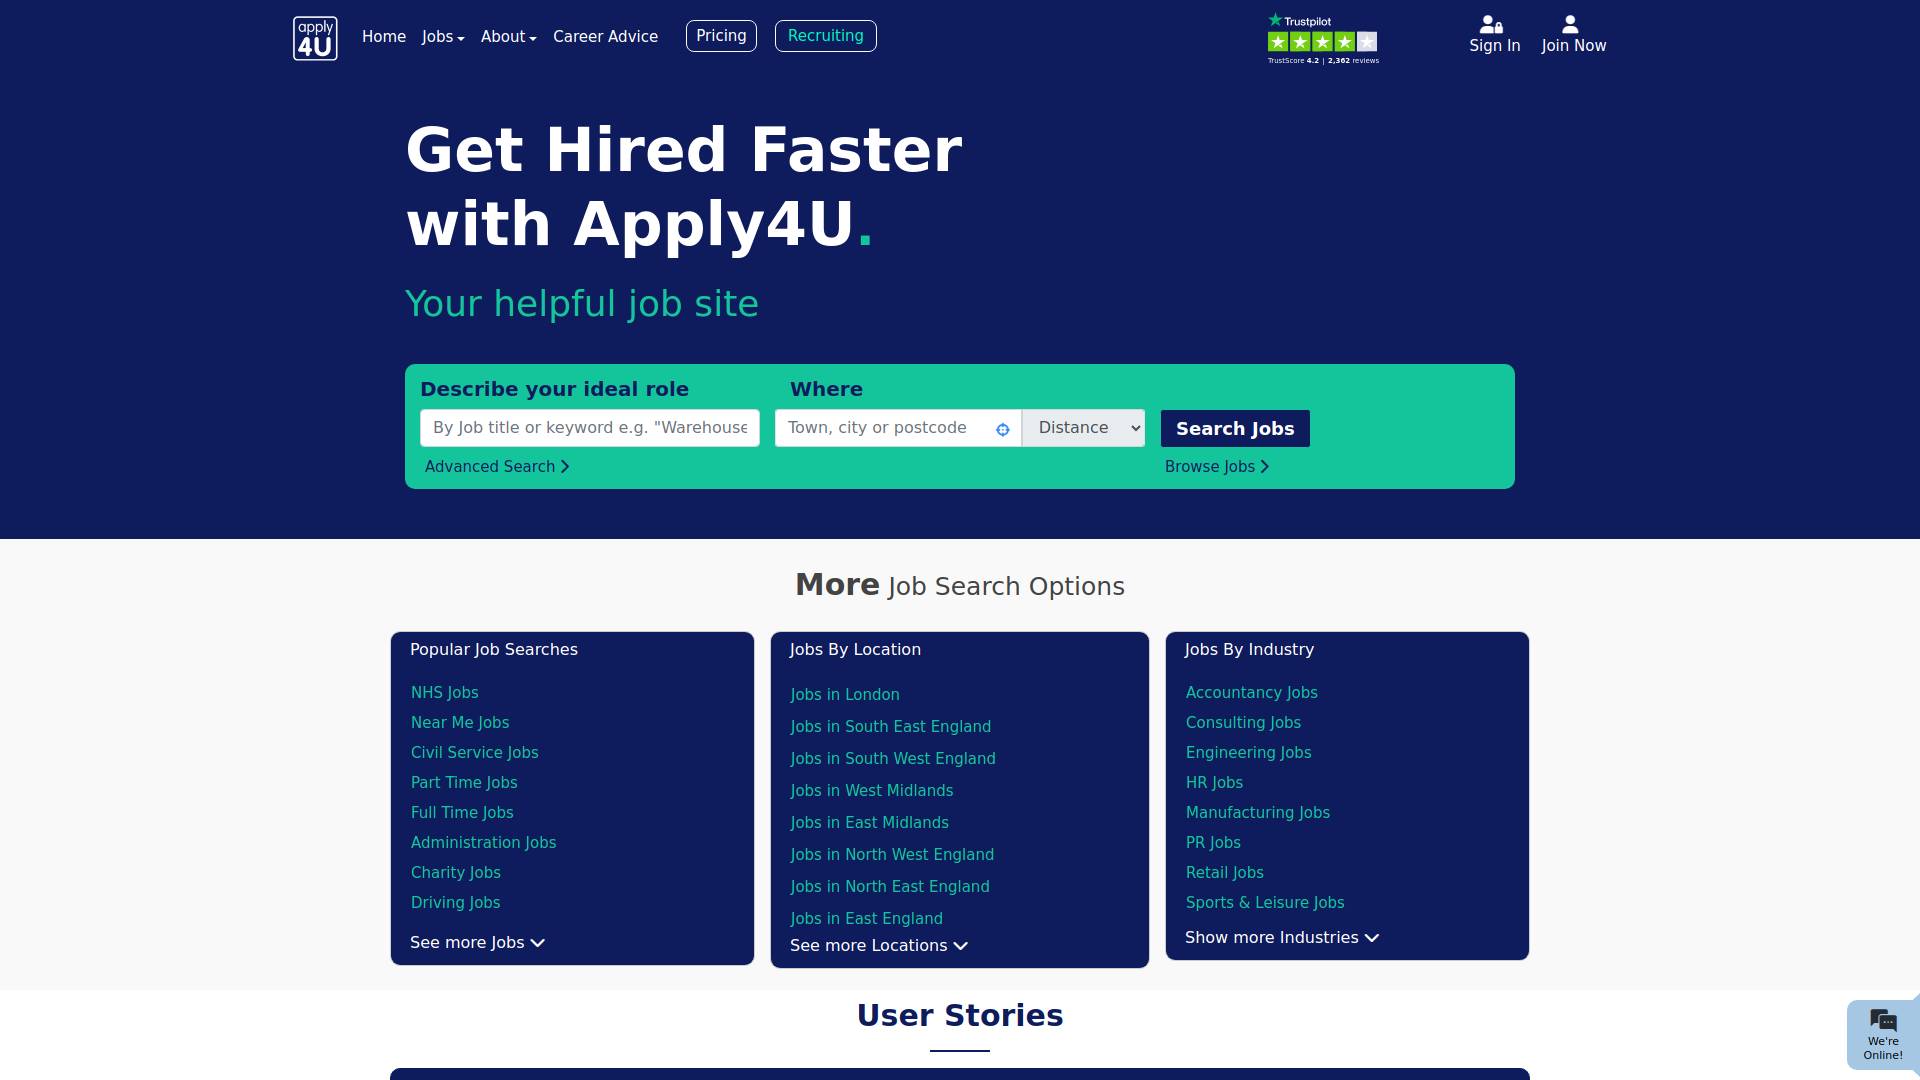Expand See more Locations list
The width and height of the screenshot is (1920, 1080).
(x=878, y=946)
